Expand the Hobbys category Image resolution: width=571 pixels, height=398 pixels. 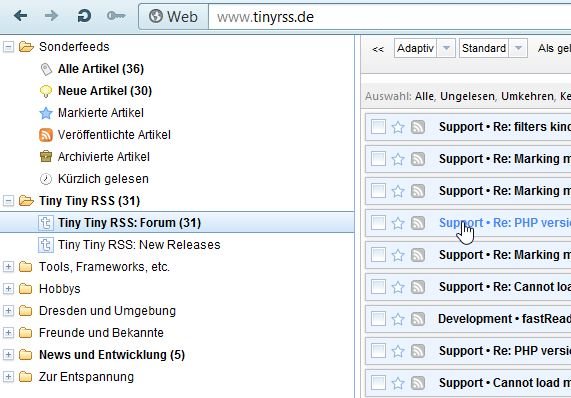[8, 289]
